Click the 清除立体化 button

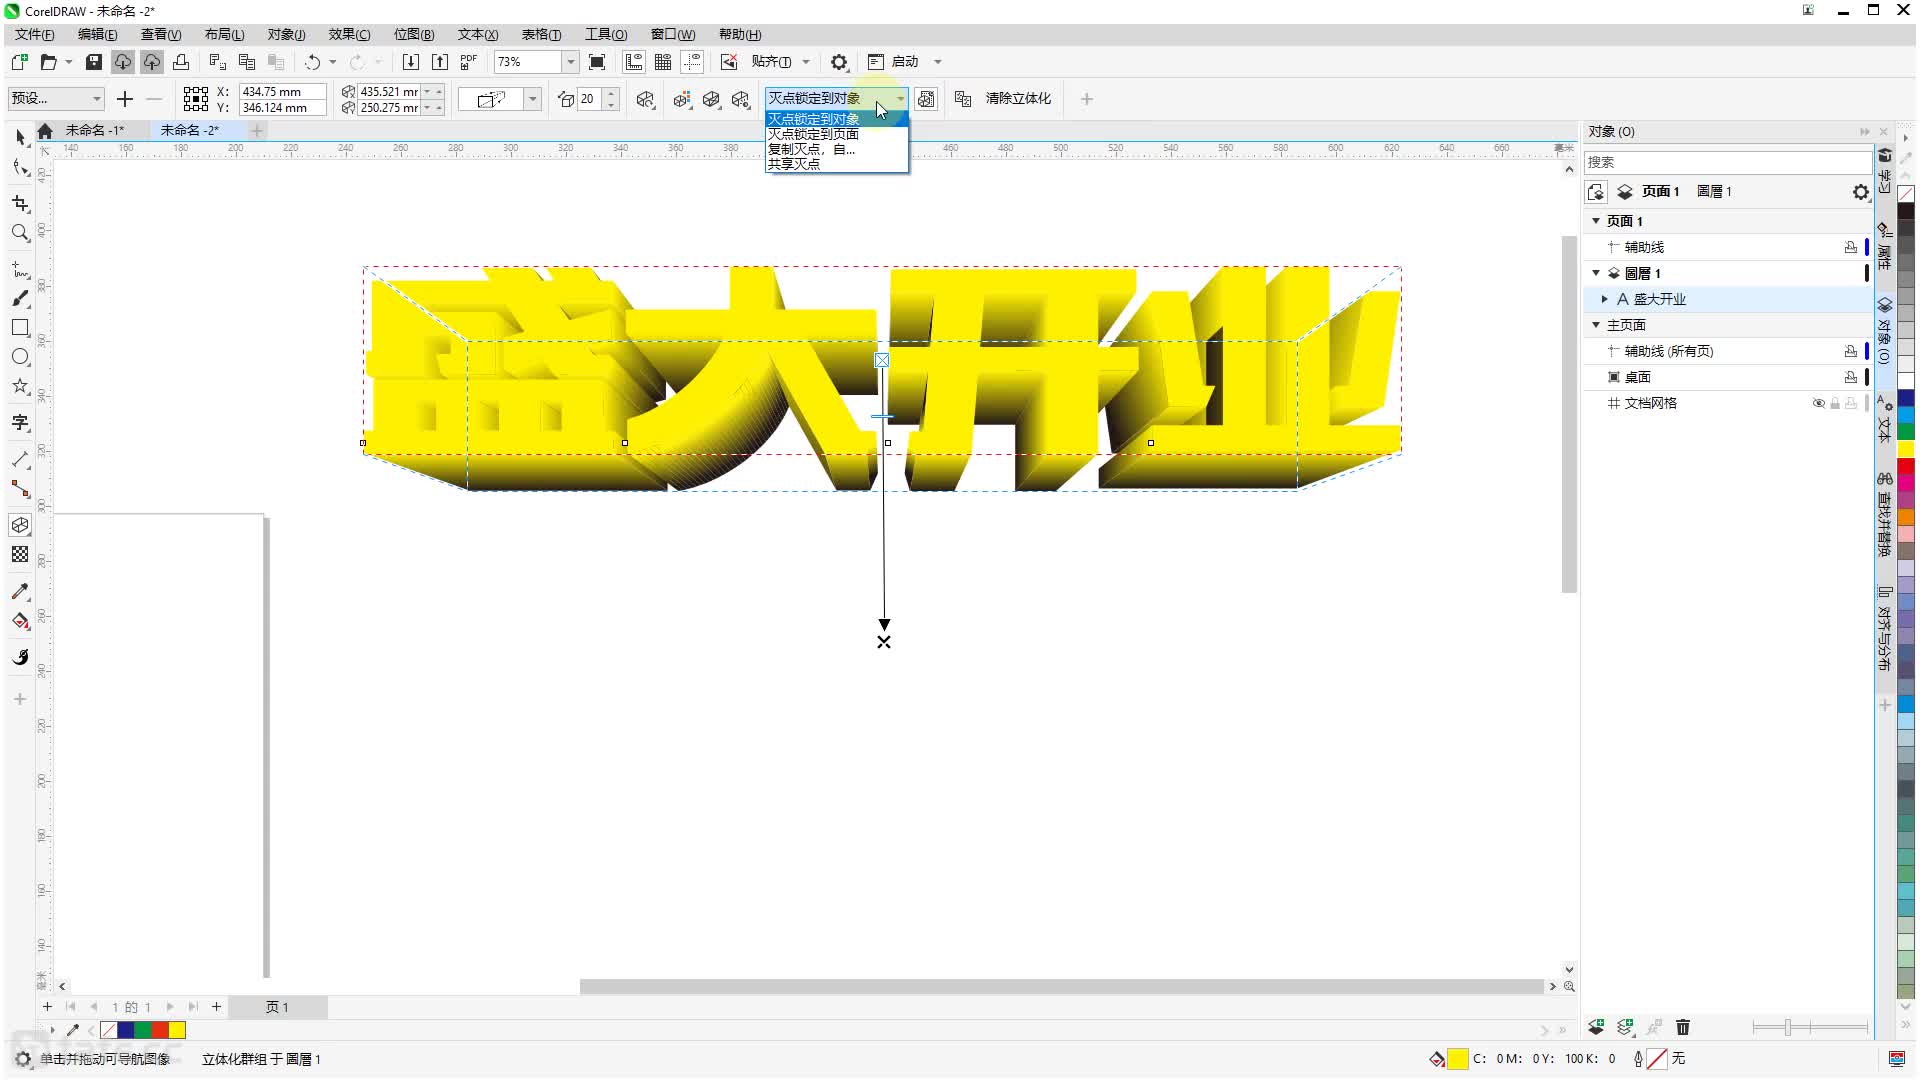pyautogui.click(x=1018, y=99)
